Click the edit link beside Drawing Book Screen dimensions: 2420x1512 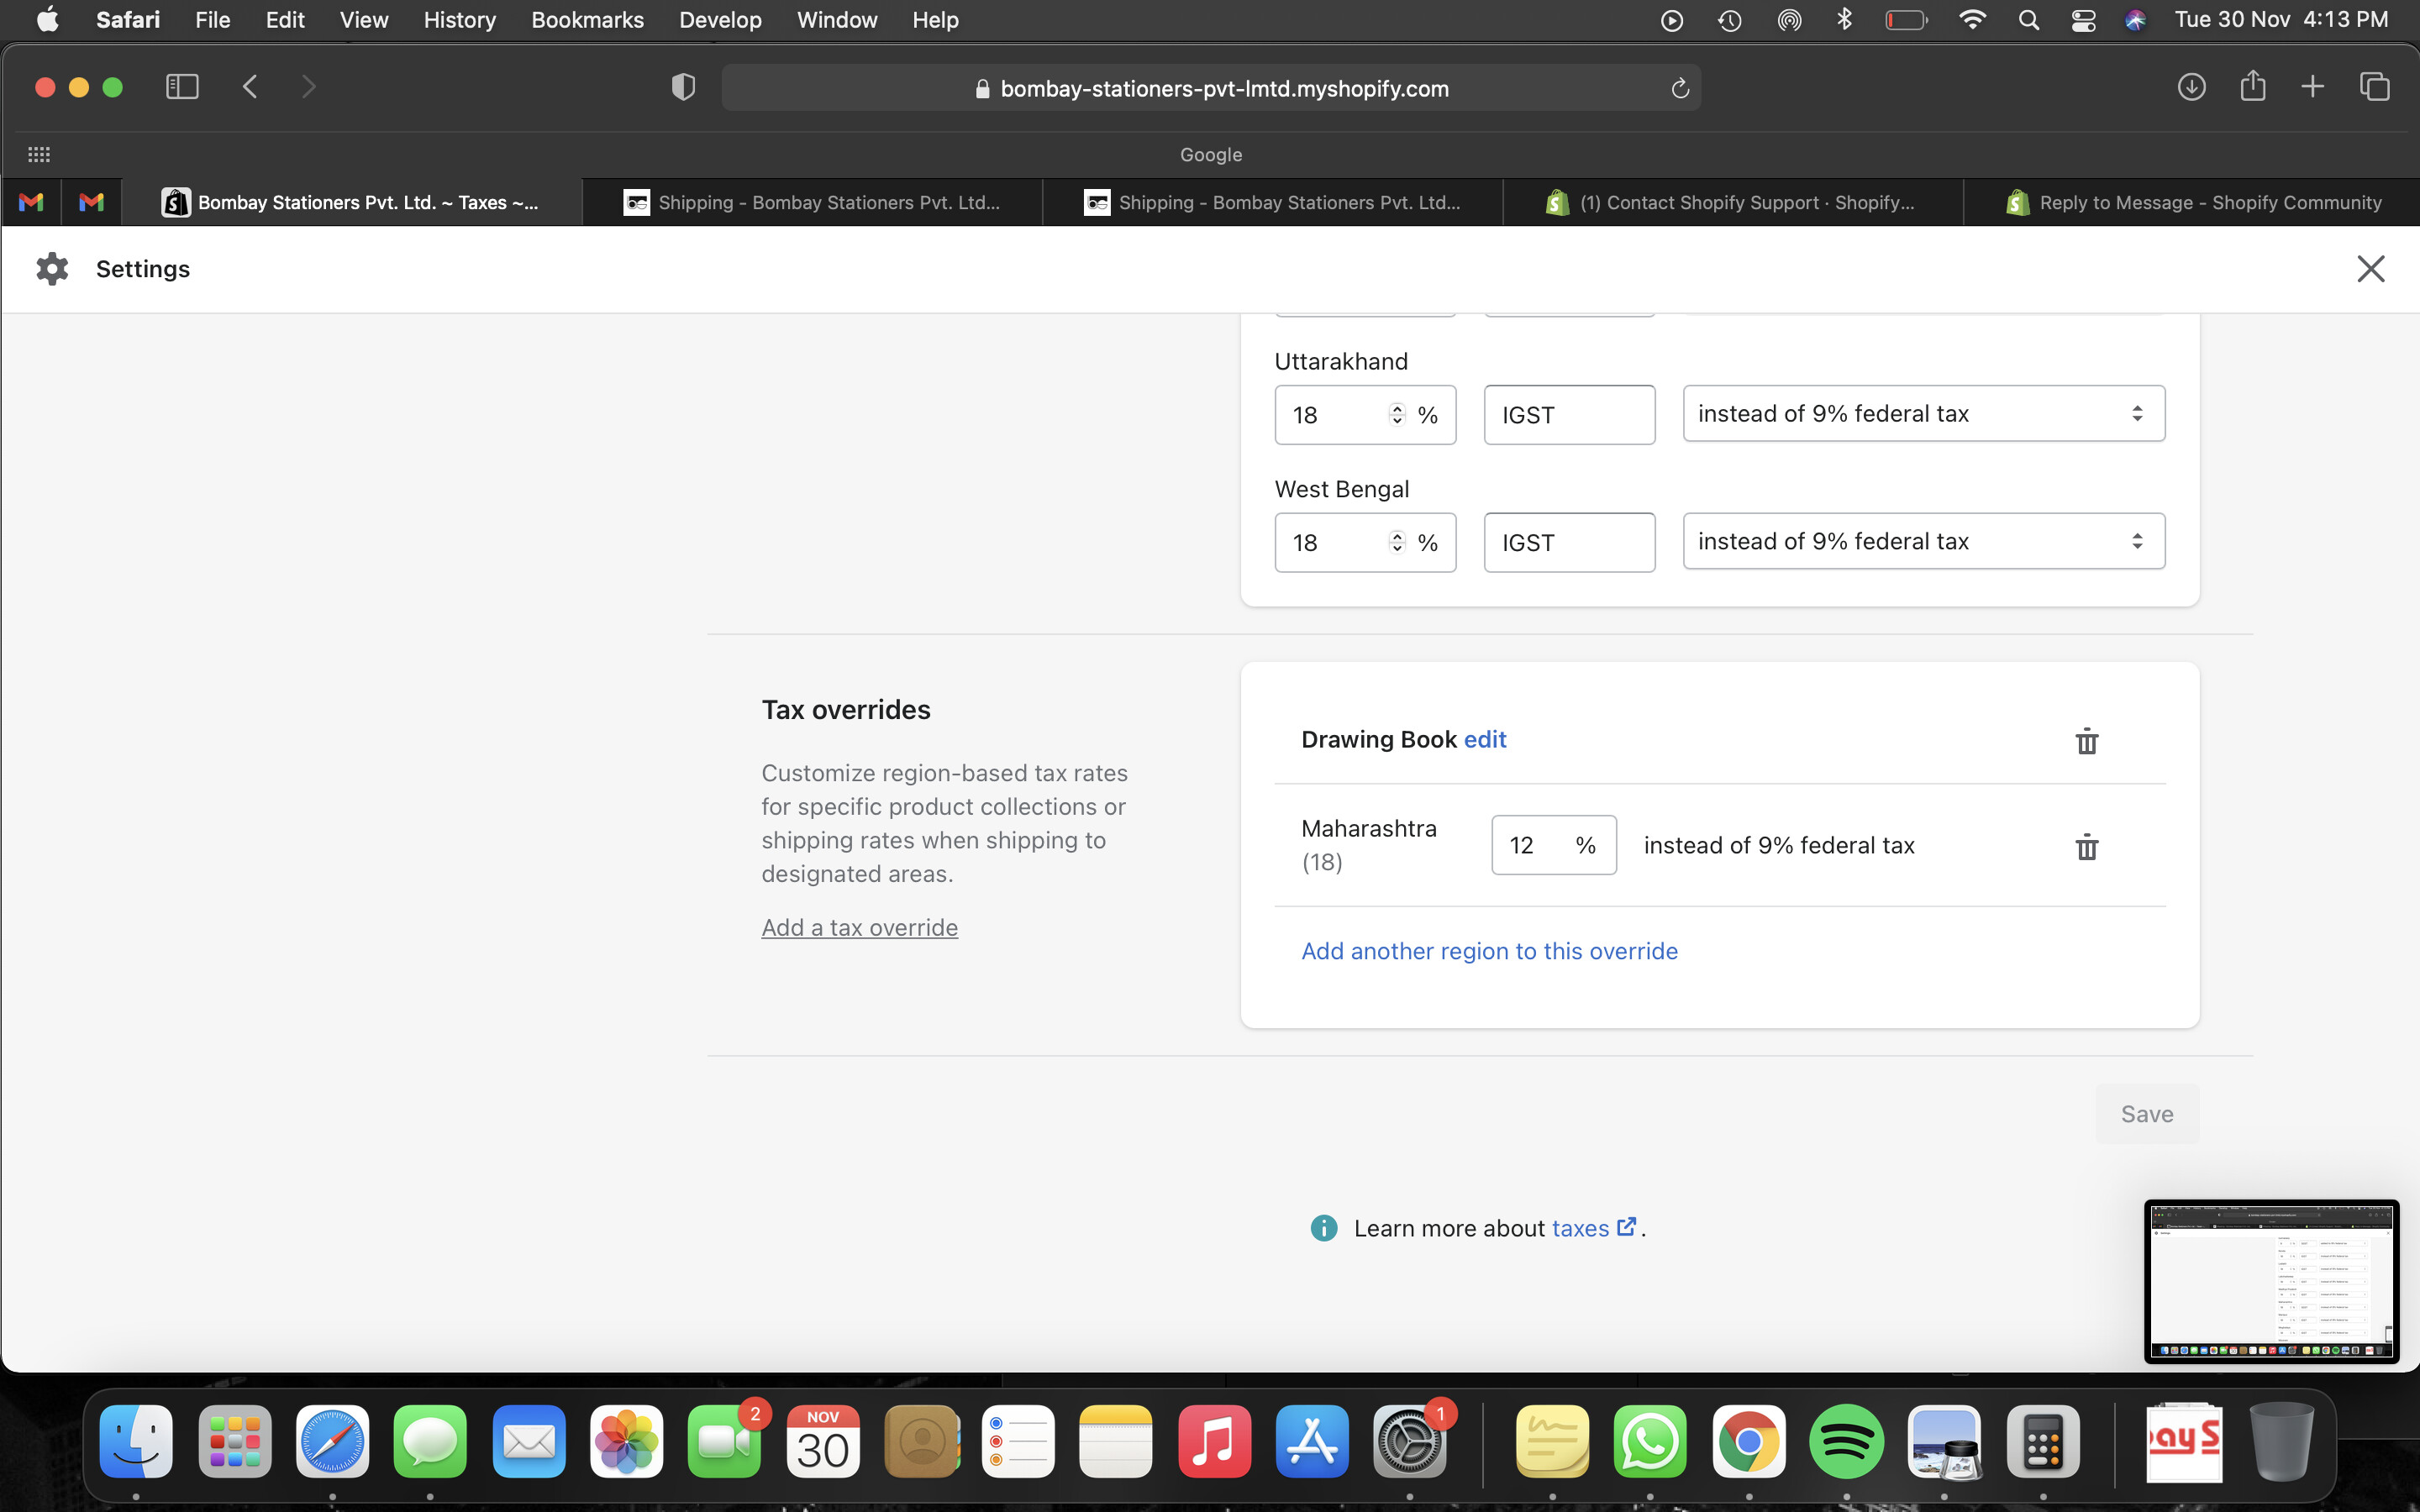1484,740
